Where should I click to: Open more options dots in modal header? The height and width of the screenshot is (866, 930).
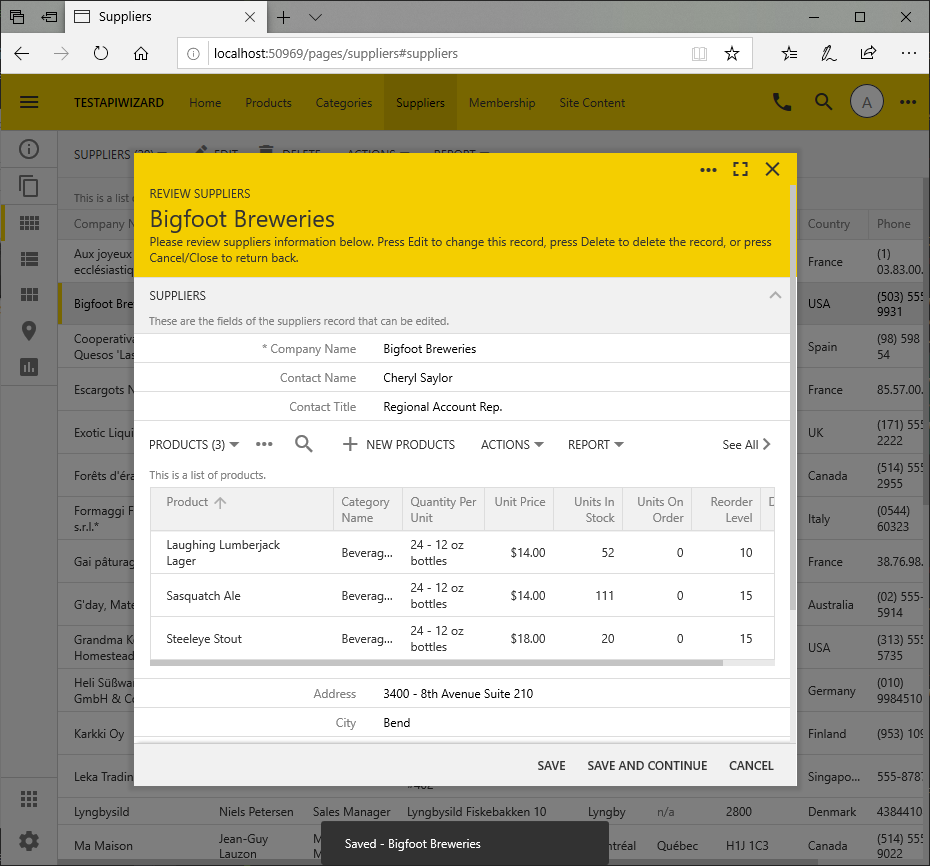tap(708, 170)
